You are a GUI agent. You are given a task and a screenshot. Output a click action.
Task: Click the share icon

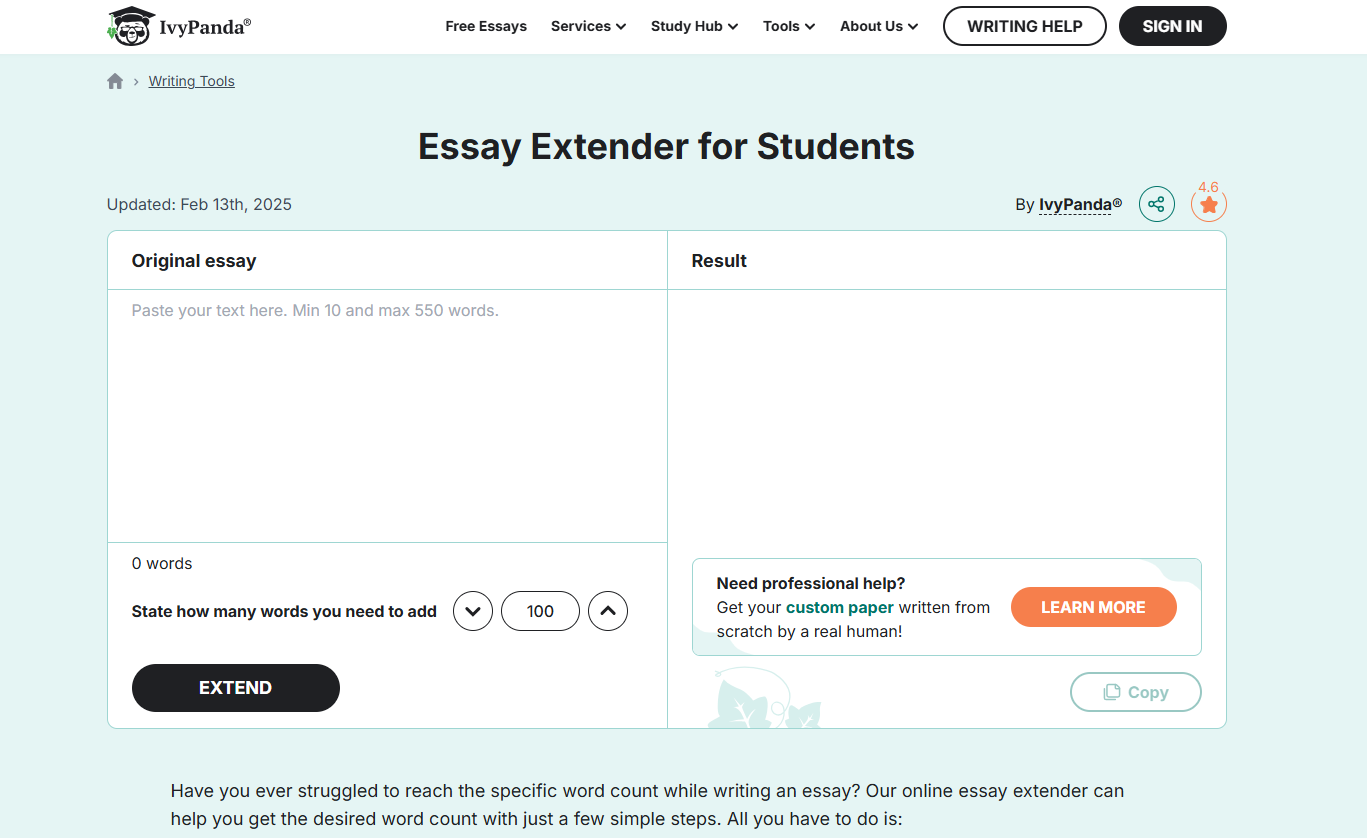pyautogui.click(x=1157, y=205)
